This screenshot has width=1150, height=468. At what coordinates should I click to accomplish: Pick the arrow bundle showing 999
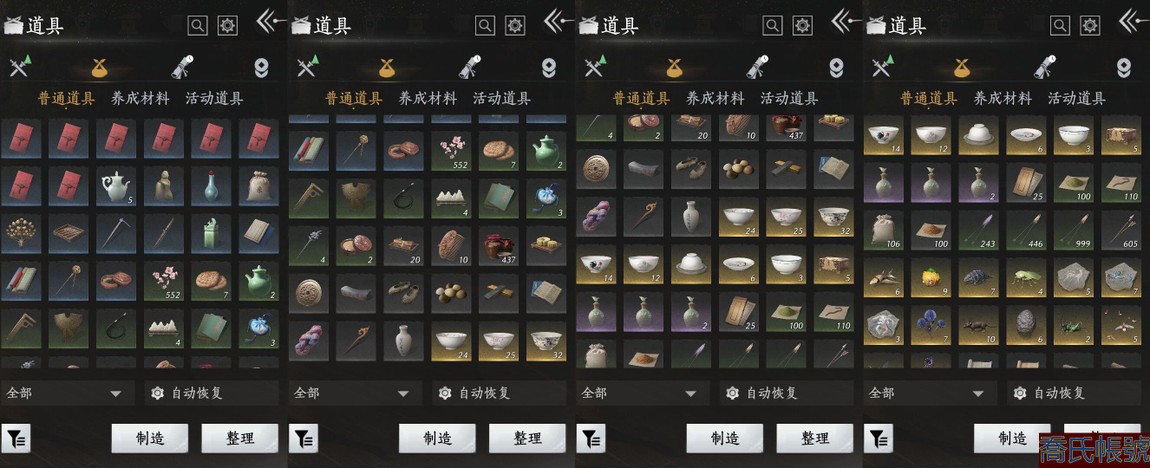[x=1074, y=230]
